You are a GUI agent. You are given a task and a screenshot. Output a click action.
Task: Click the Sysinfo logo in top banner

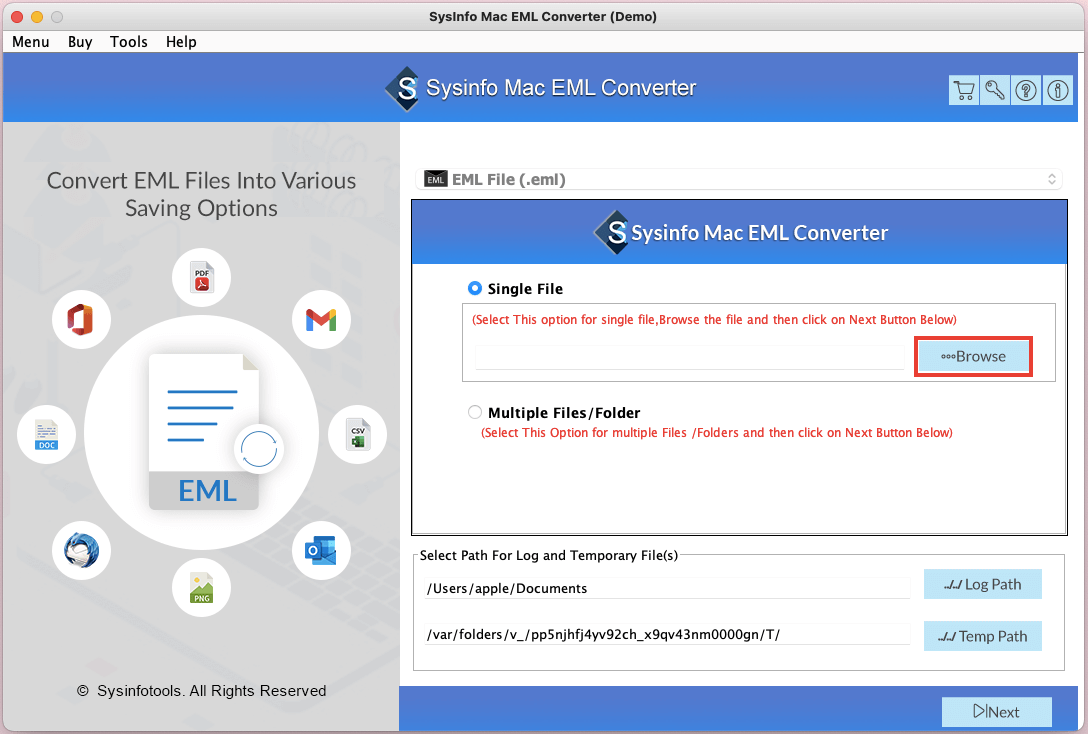click(403, 89)
